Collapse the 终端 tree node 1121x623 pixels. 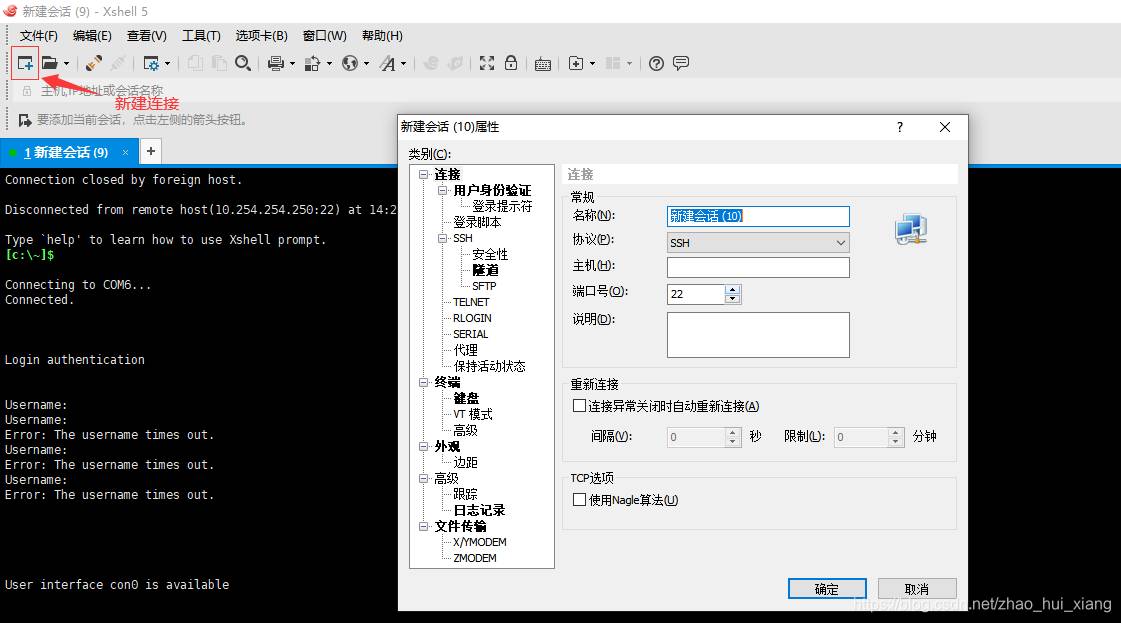423,383
